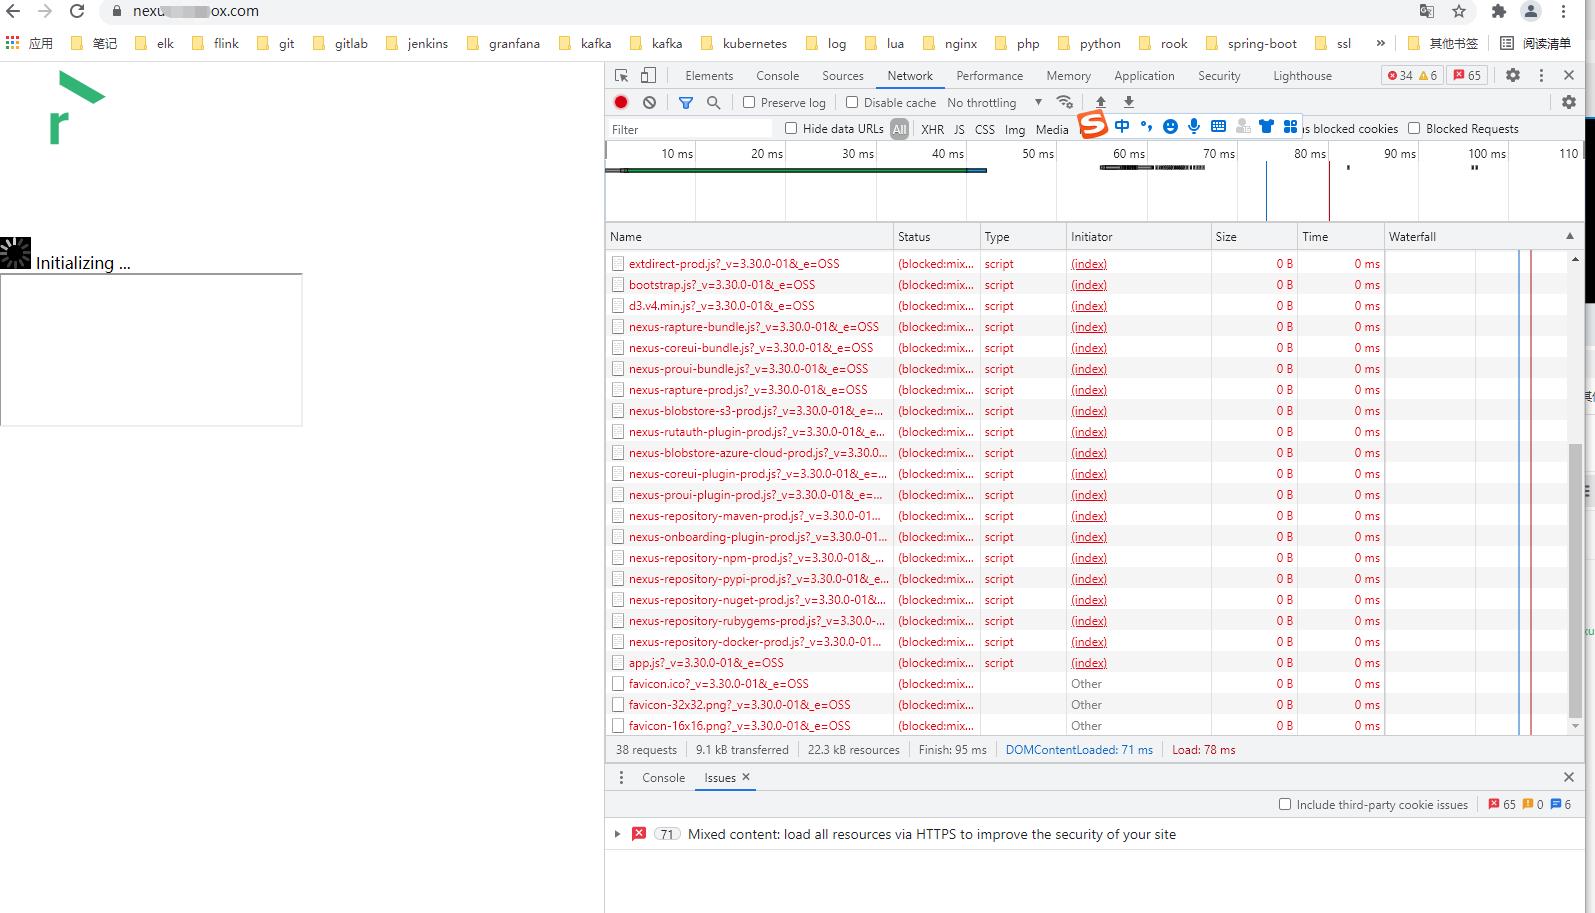Open the Application tab
The image size is (1595, 913).
(x=1144, y=76)
